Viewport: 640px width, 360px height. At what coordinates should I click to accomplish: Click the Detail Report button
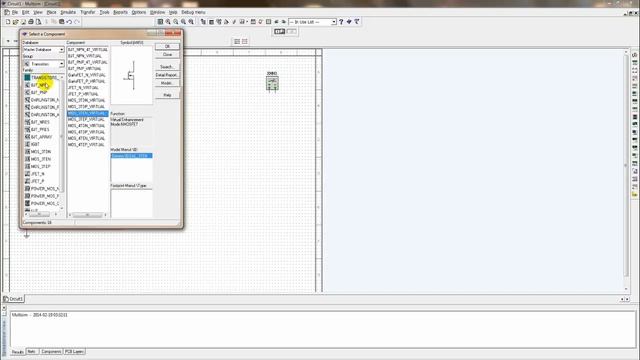pos(167,75)
